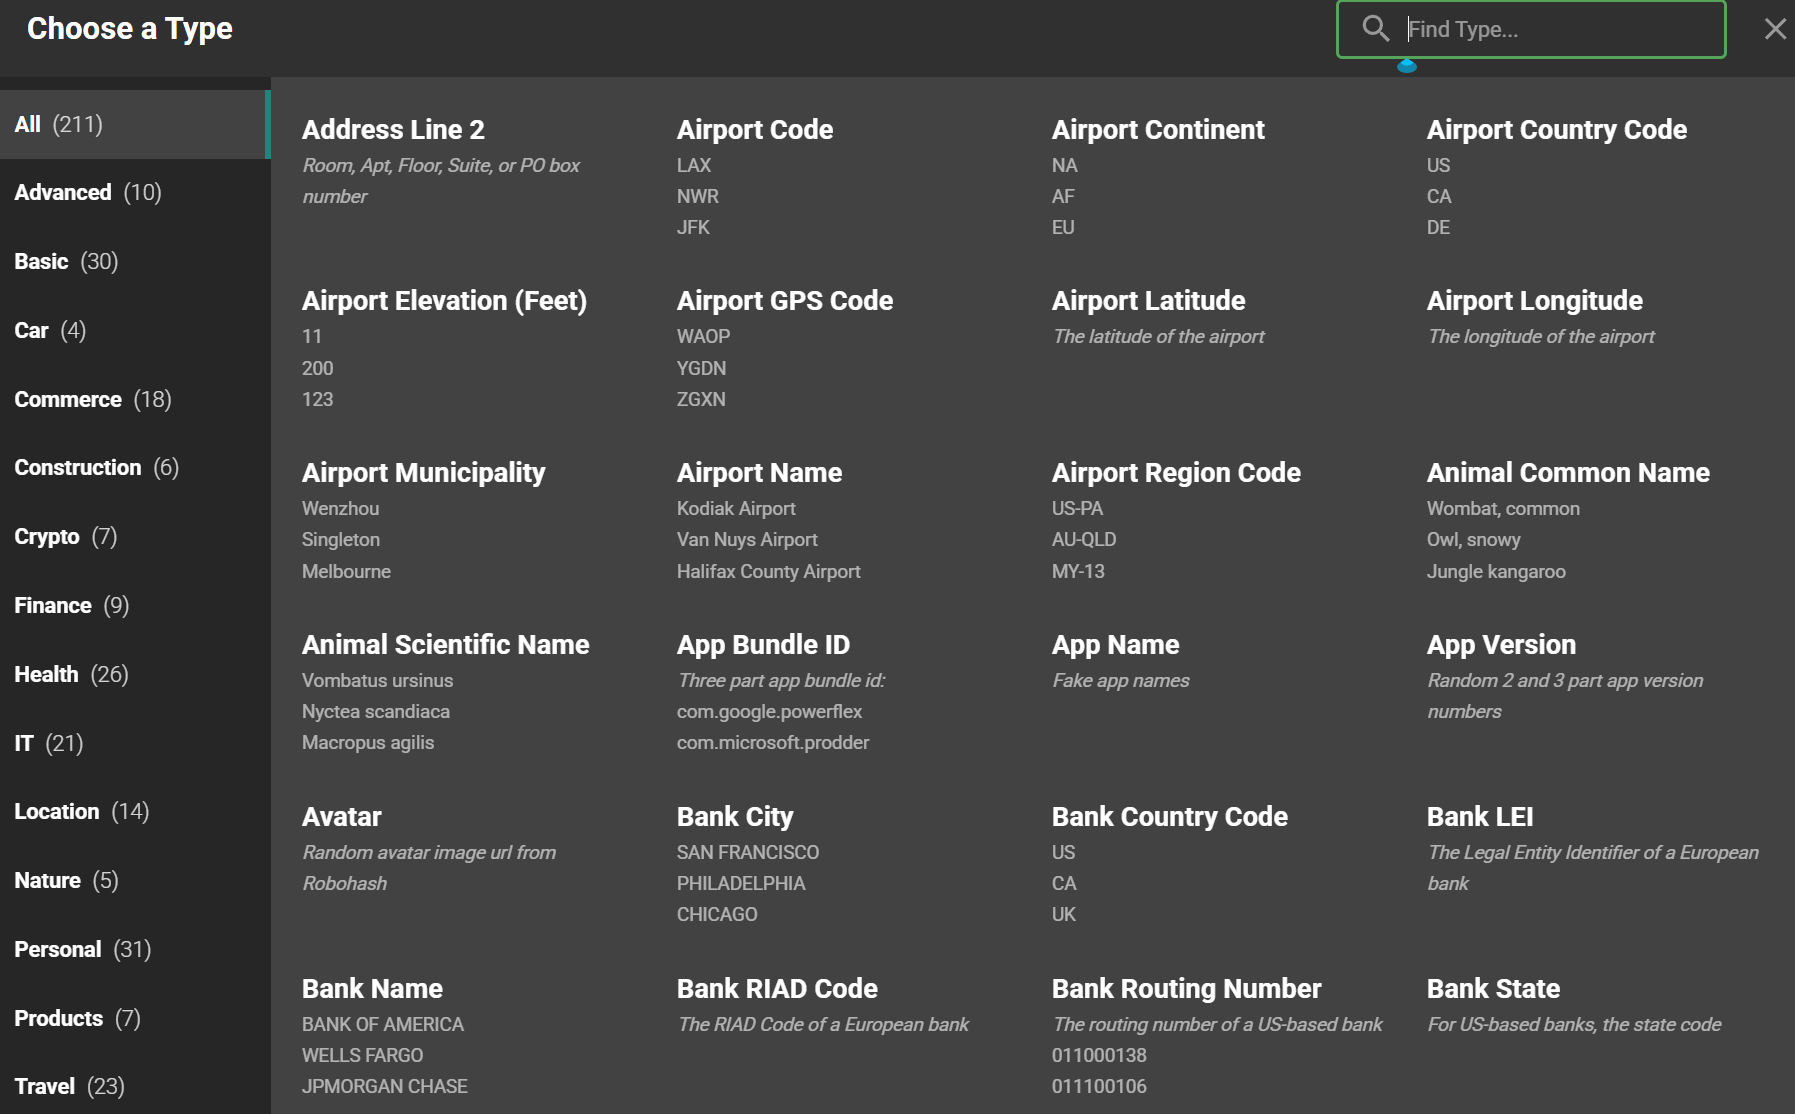The height and width of the screenshot is (1114, 1795).
Task: Filter by the Crypto category
Action: [66, 537]
